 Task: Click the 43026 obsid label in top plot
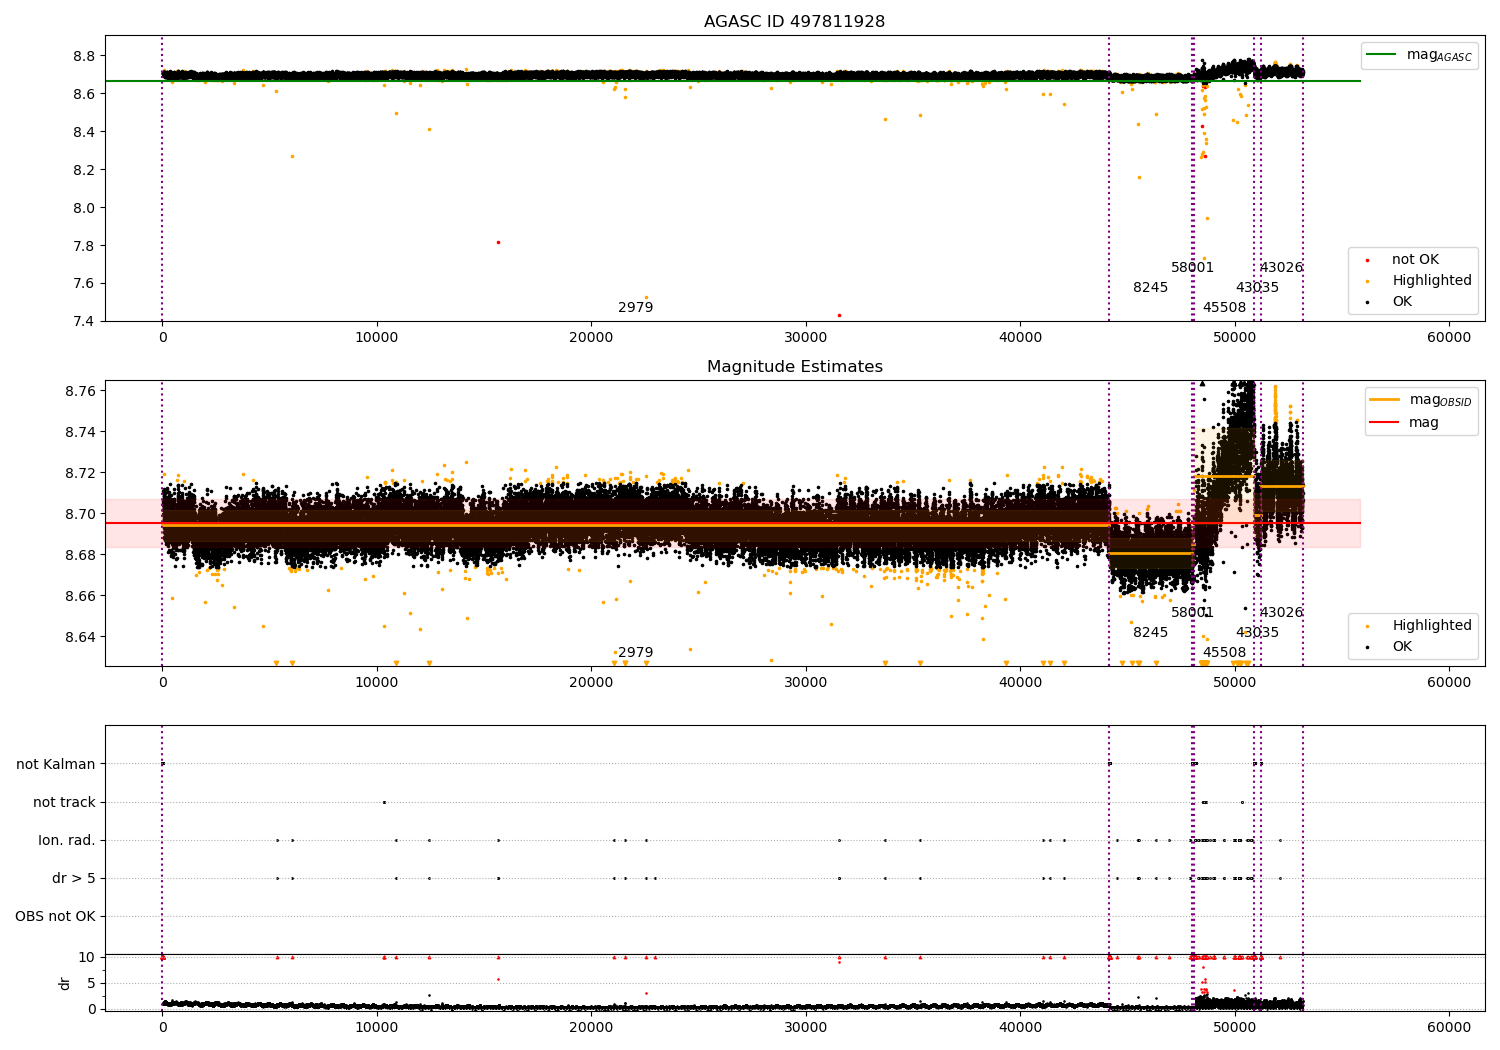[x=1281, y=268]
